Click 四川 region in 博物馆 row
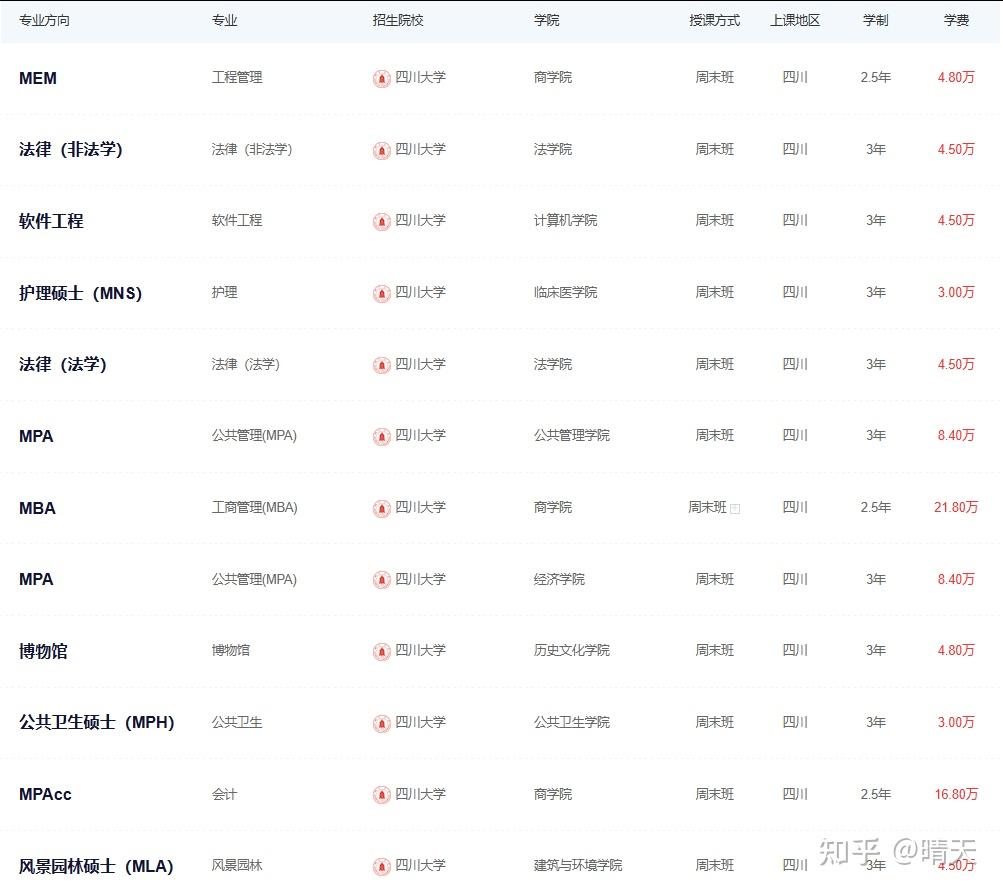The height and width of the screenshot is (892, 1003). (x=795, y=651)
